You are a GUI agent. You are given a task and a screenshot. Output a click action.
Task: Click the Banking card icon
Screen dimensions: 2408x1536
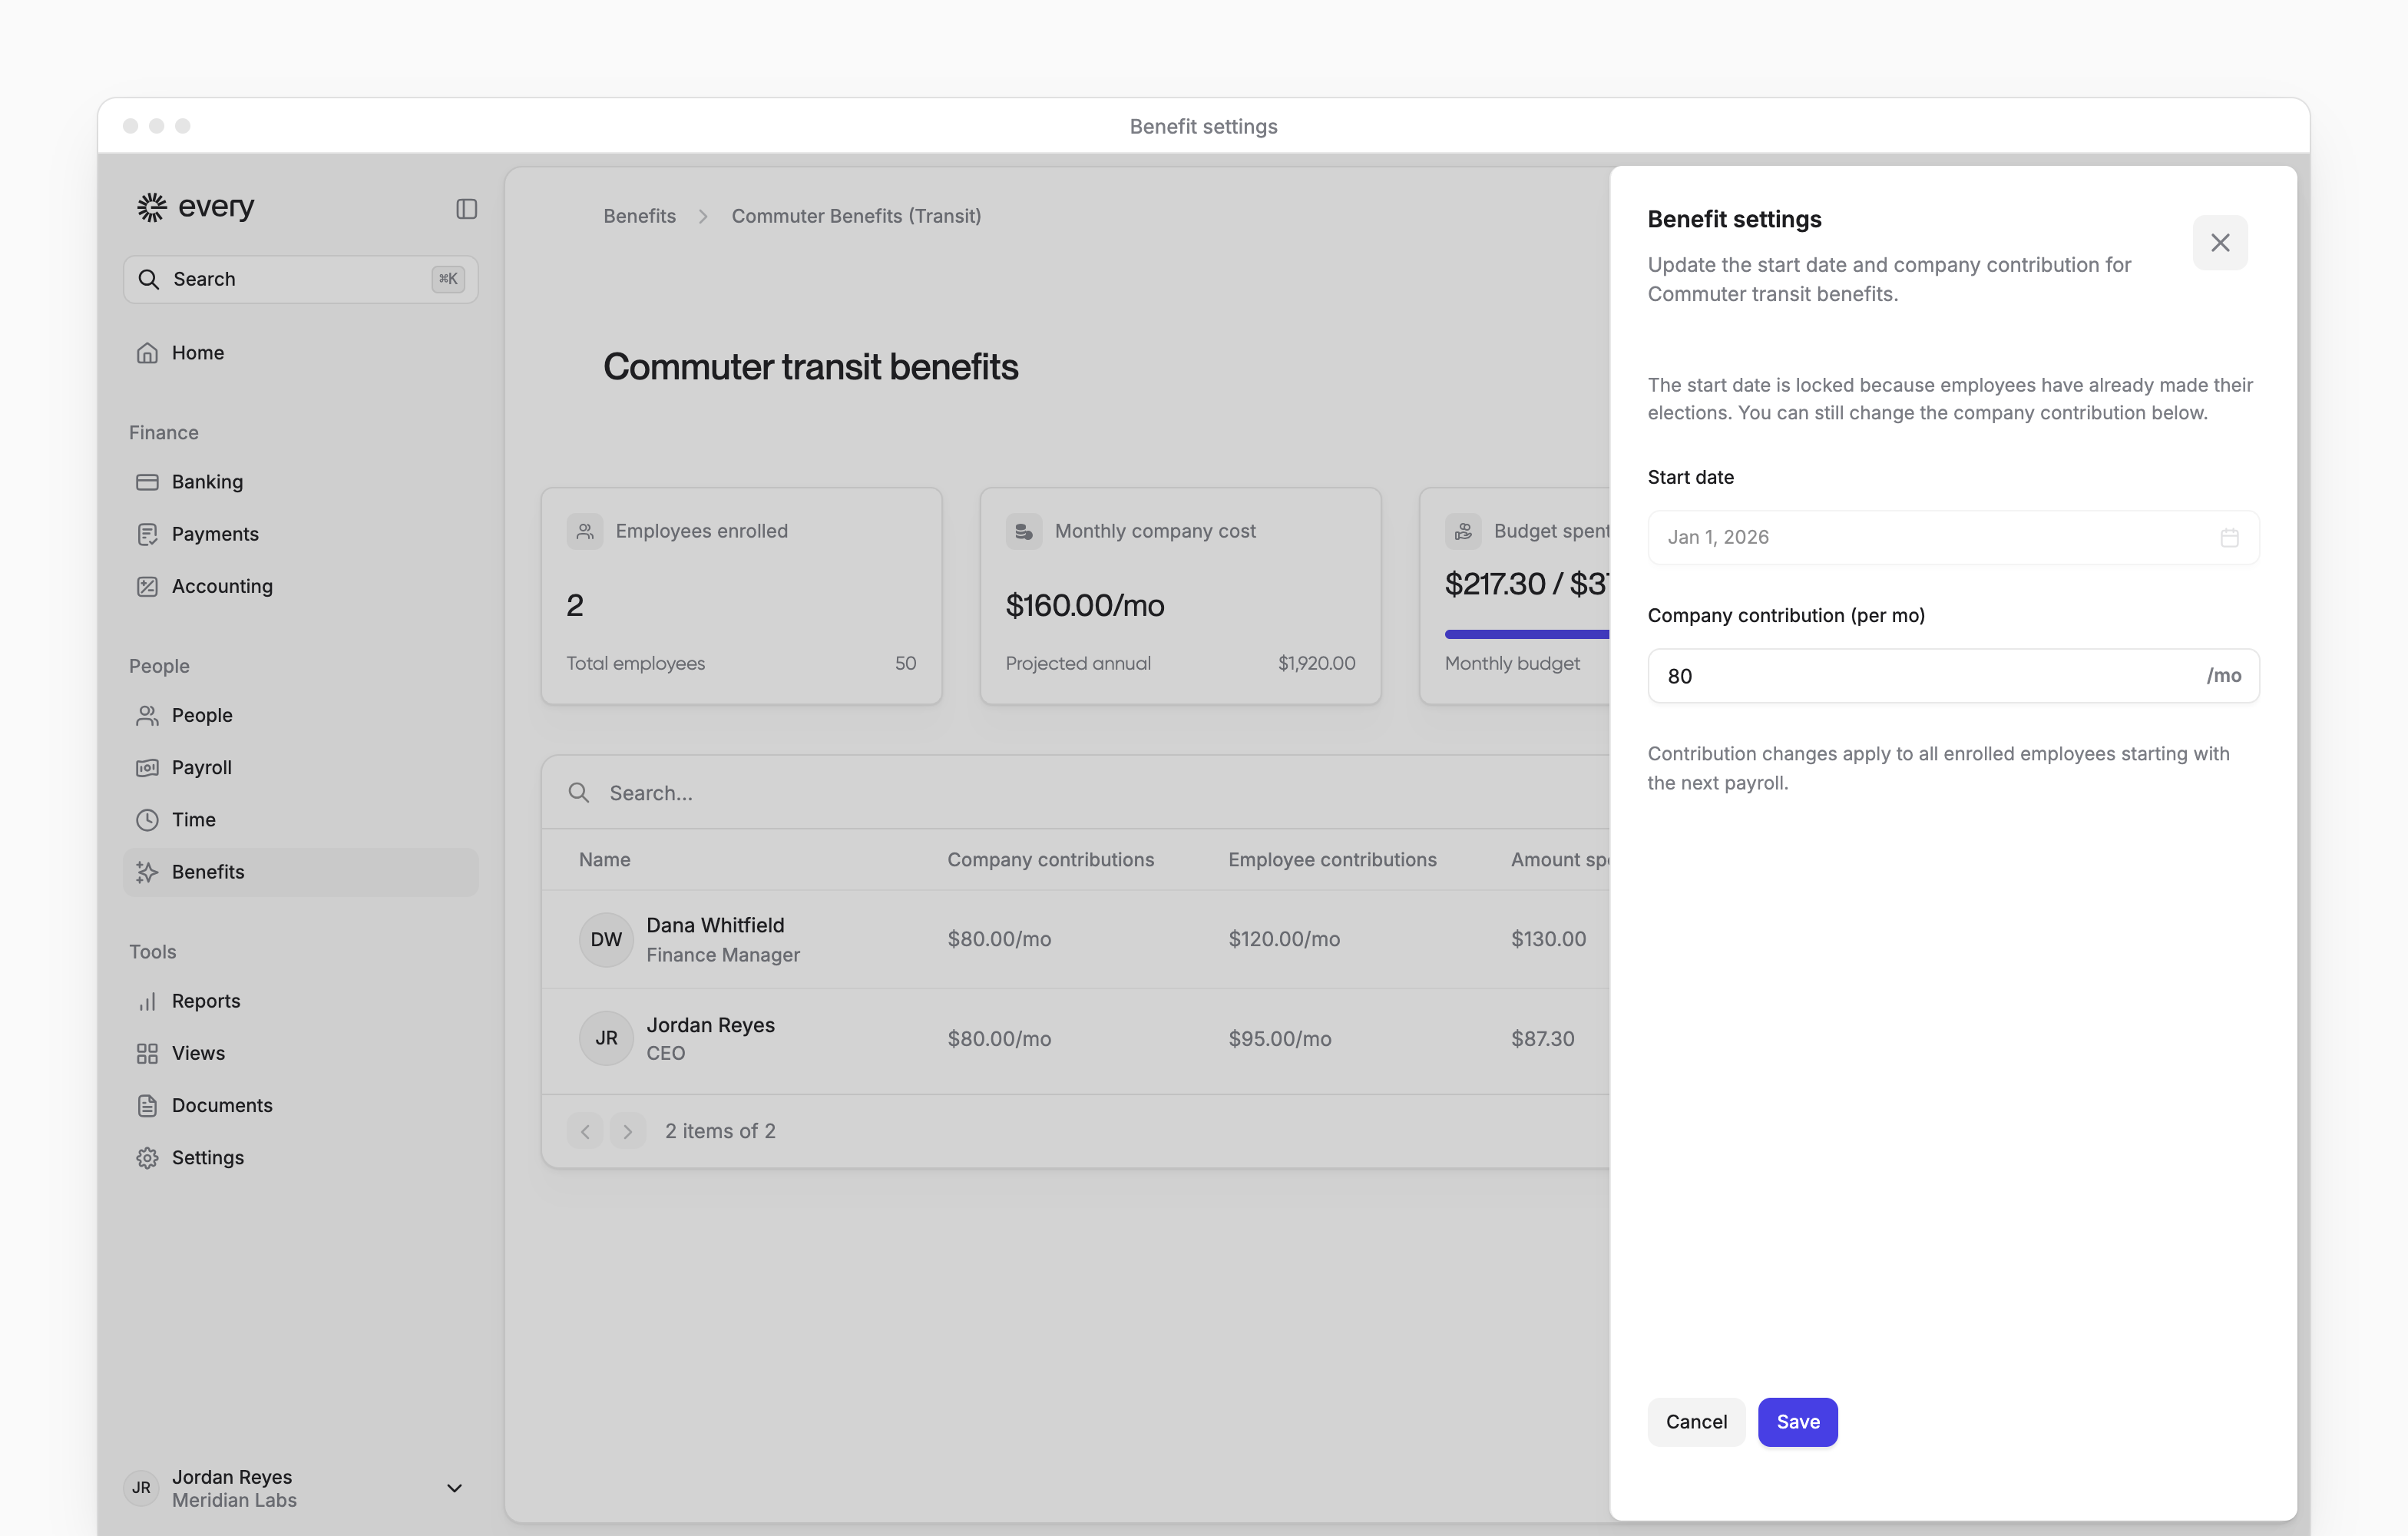point(147,482)
